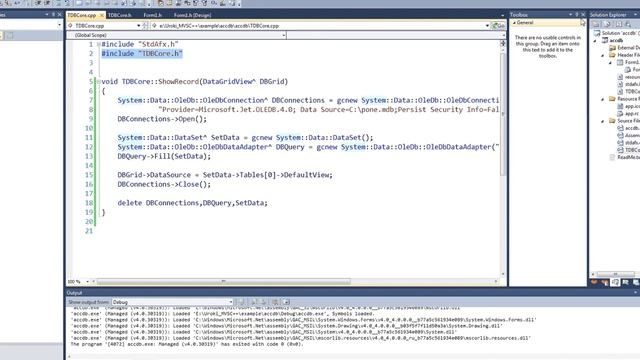Click first Solution Explorer toolbar icon (Properties)
The image size is (640, 360).
596,24
